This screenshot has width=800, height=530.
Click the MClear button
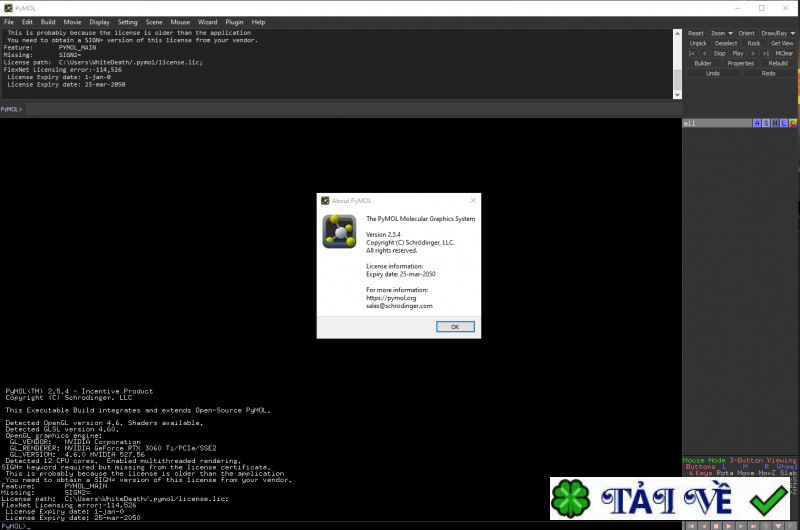(784, 54)
